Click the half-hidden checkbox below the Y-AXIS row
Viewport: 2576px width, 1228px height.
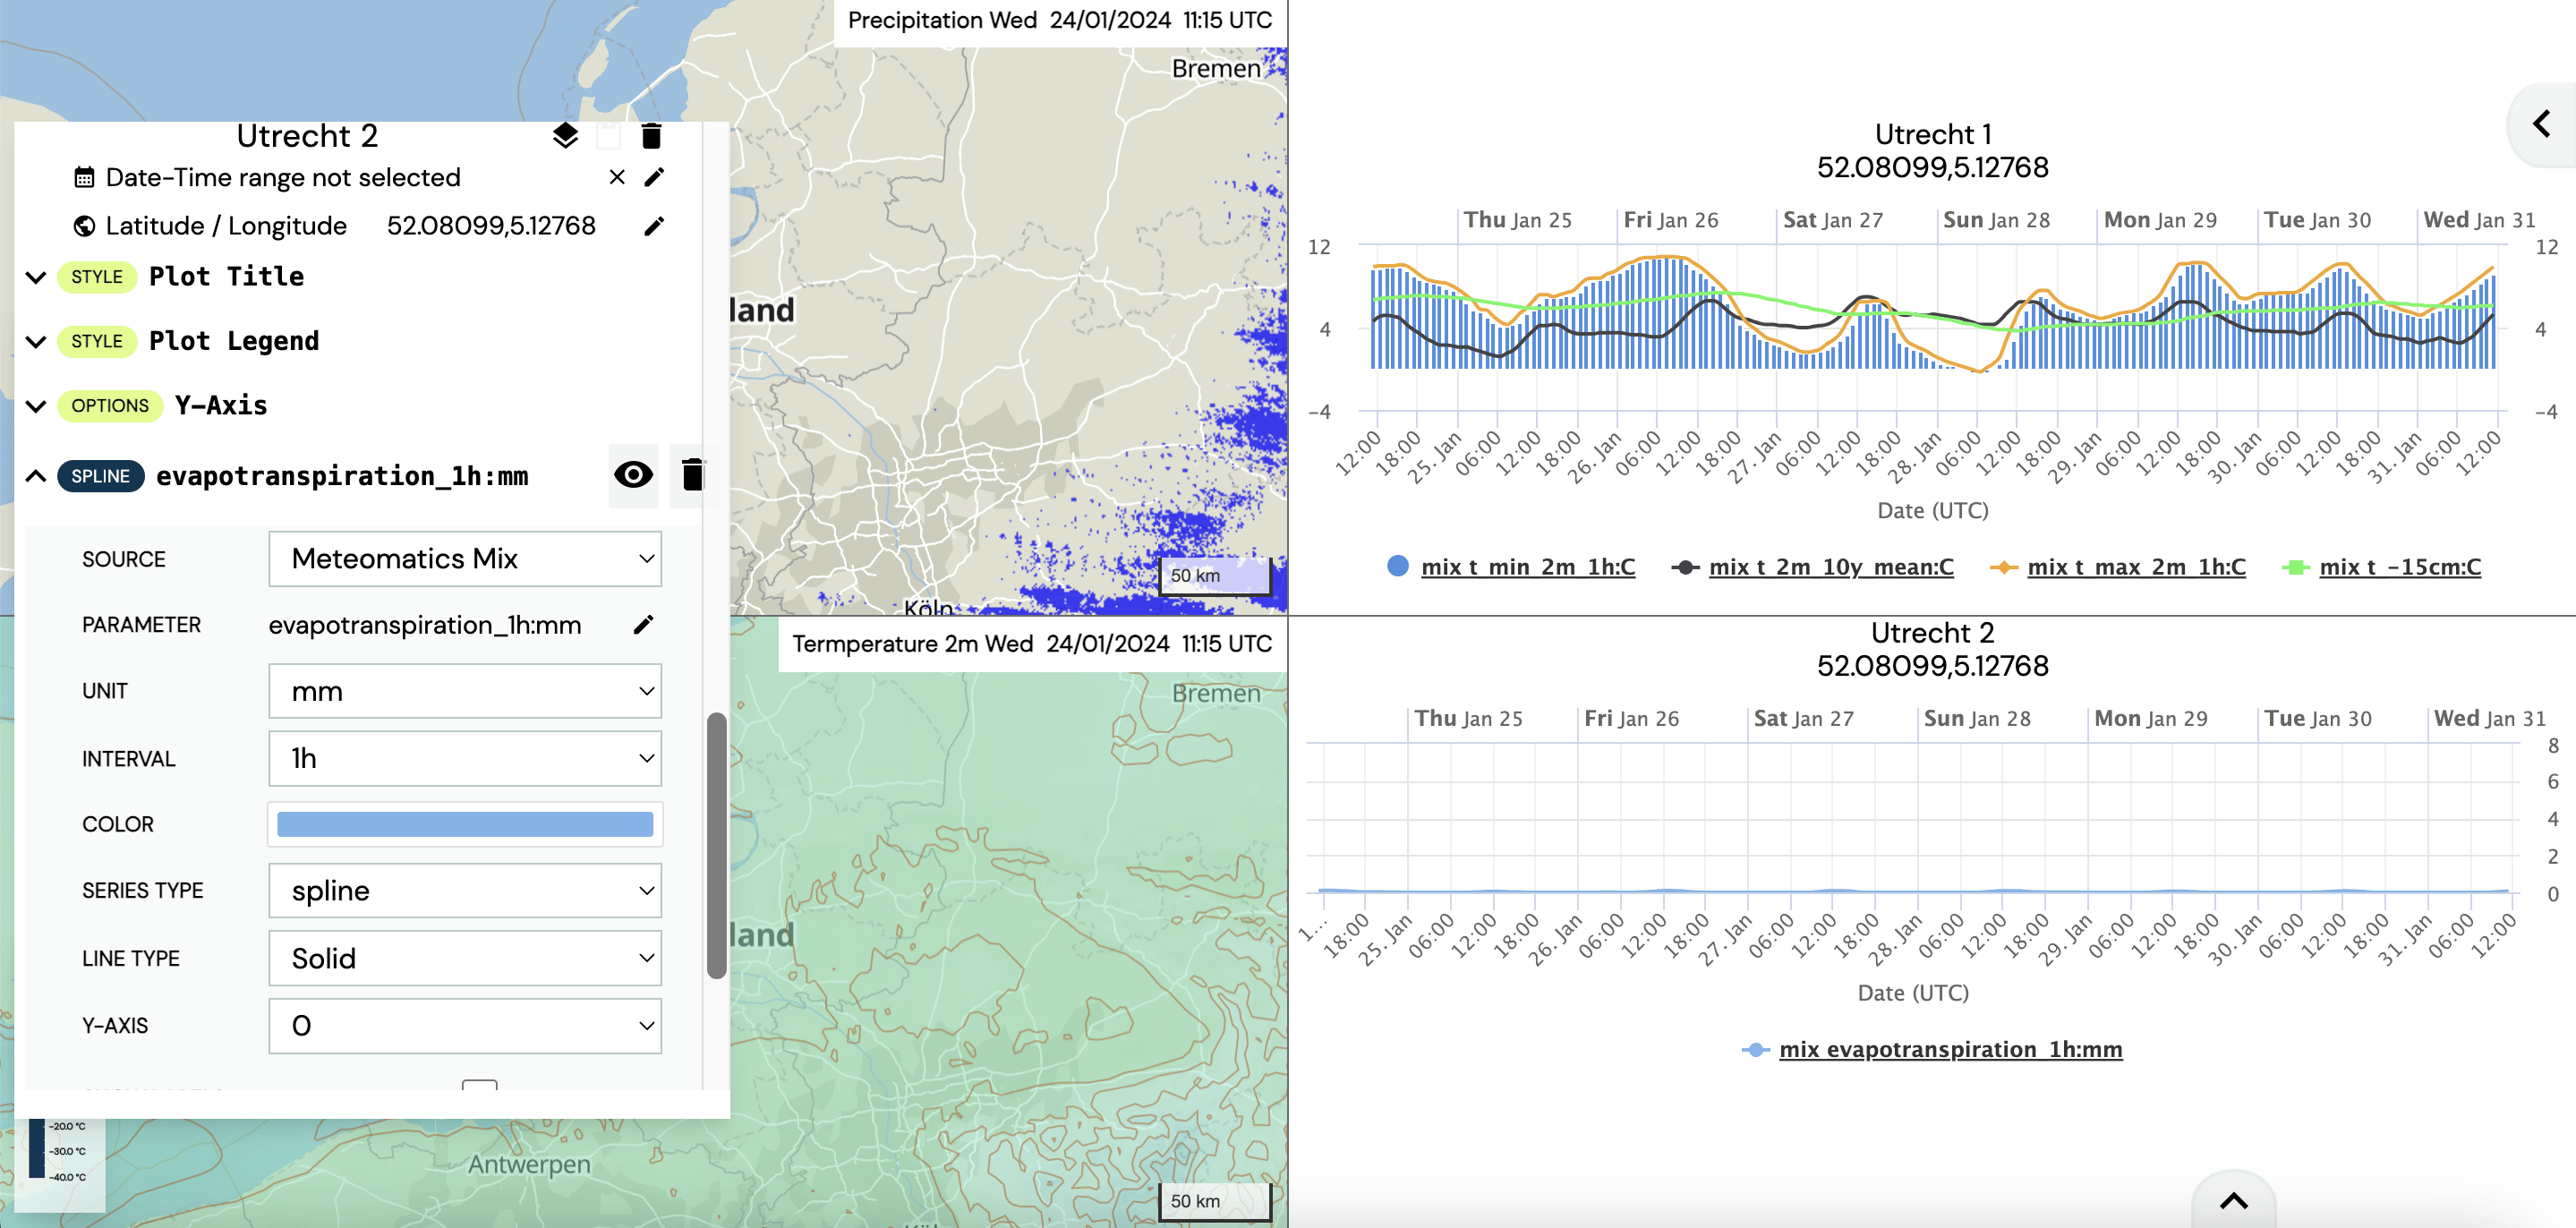(479, 1085)
